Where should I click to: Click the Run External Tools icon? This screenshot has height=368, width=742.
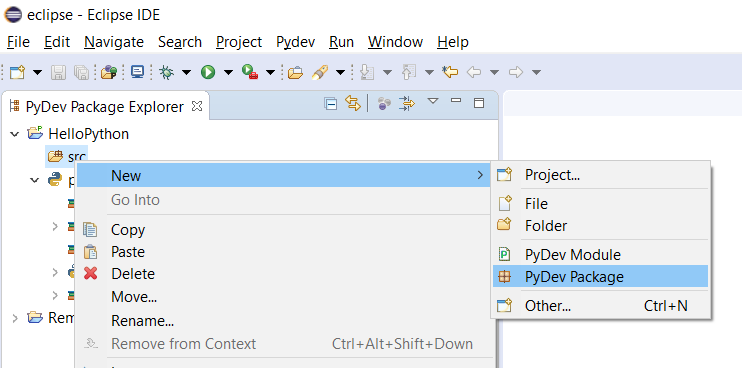[x=249, y=72]
